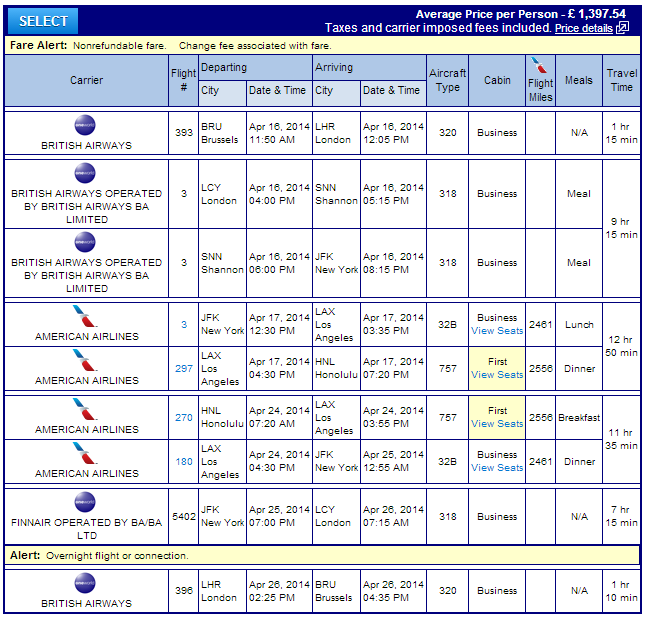The image size is (647, 619).
Task: Click View Seats for JFK to LAX flight
Action: 497,331
